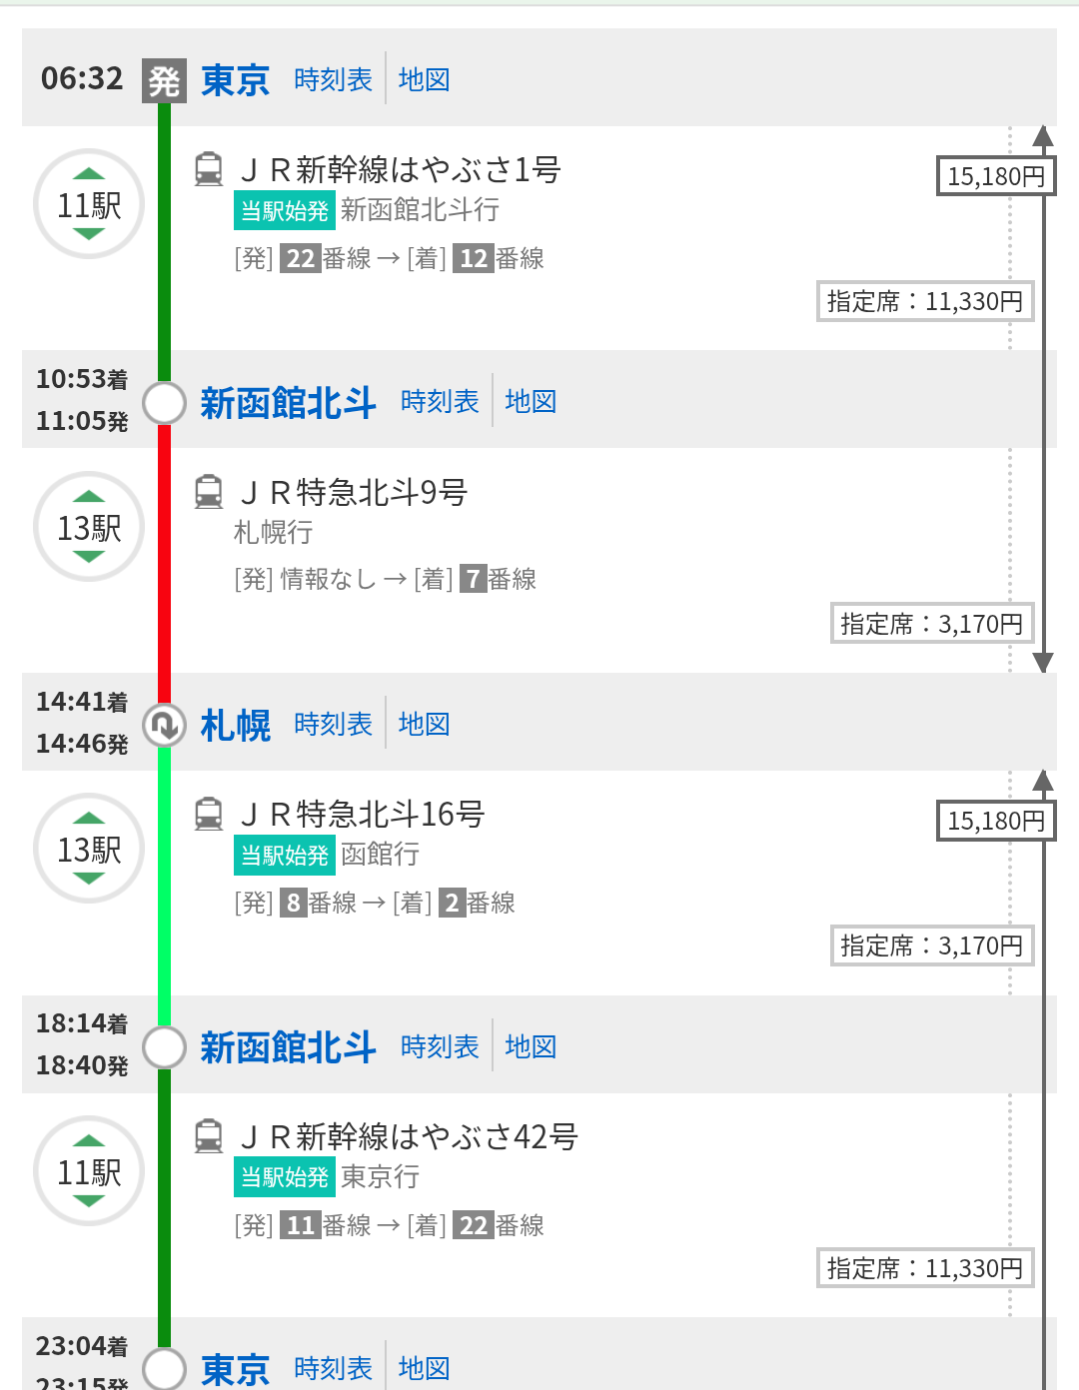The image size is (1079, 1390).
Task: Open 地図 for 札幌 station
Action: pyautogui.click(x=424, y=724)
